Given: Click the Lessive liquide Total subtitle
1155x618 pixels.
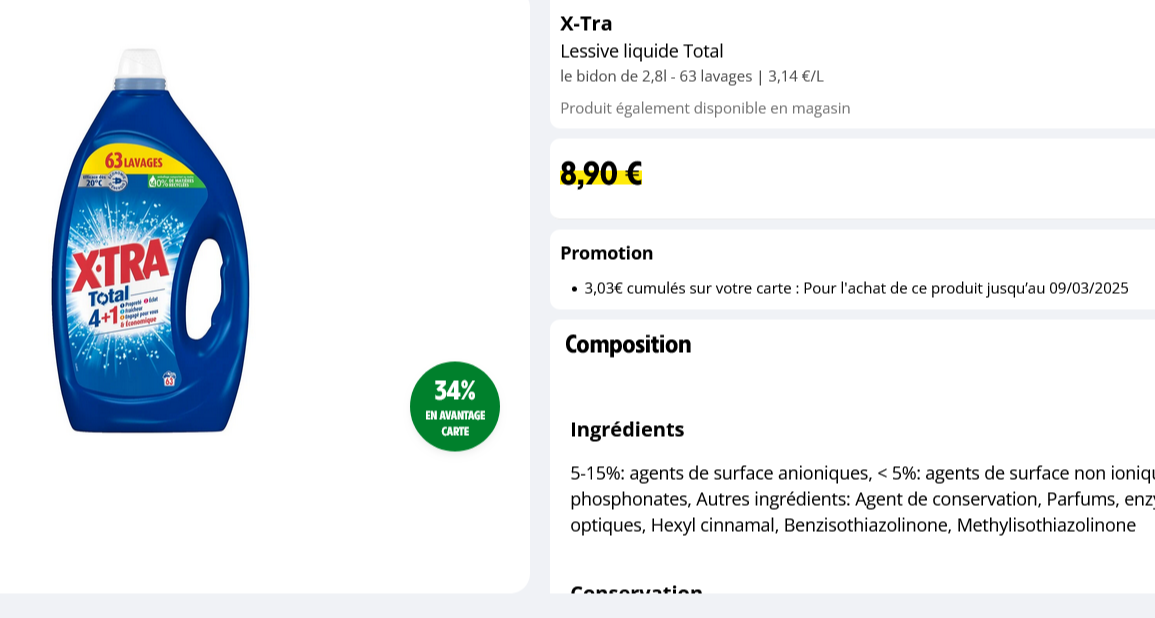Looking at the screenshot, I should click(x=641, y=50).
